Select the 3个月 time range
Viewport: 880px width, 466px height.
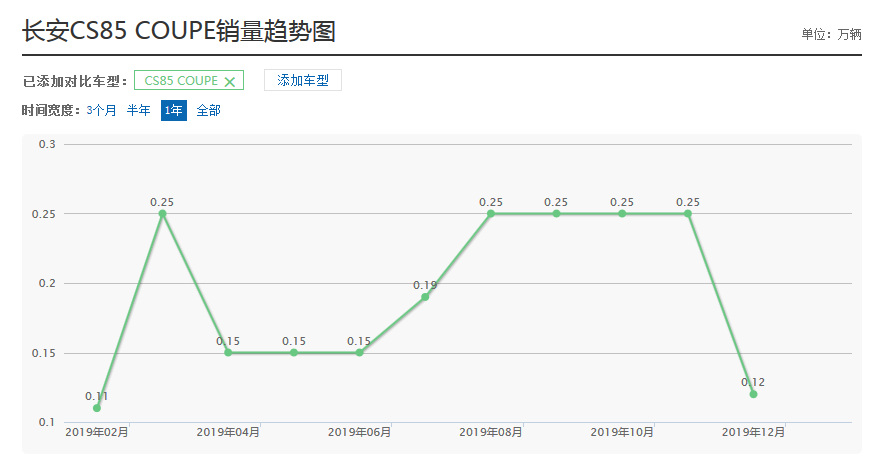[101, 110]
